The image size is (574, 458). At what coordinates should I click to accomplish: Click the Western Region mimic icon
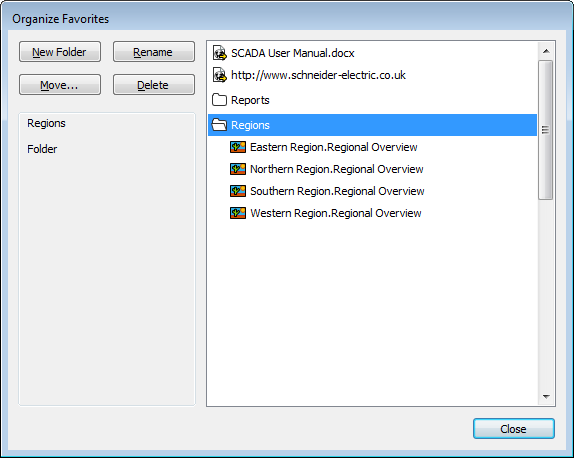pyautogui.click(x=238, y=213)
